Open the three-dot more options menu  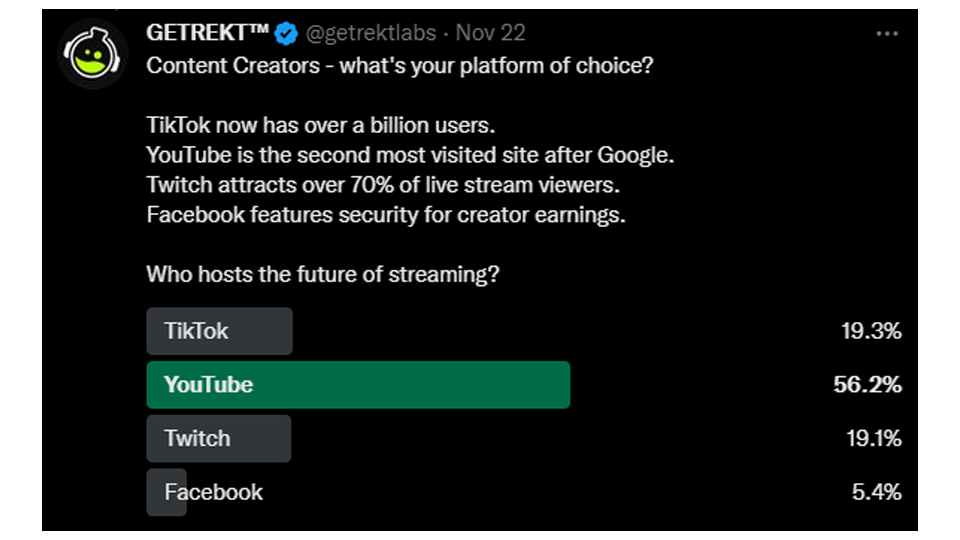886,34
